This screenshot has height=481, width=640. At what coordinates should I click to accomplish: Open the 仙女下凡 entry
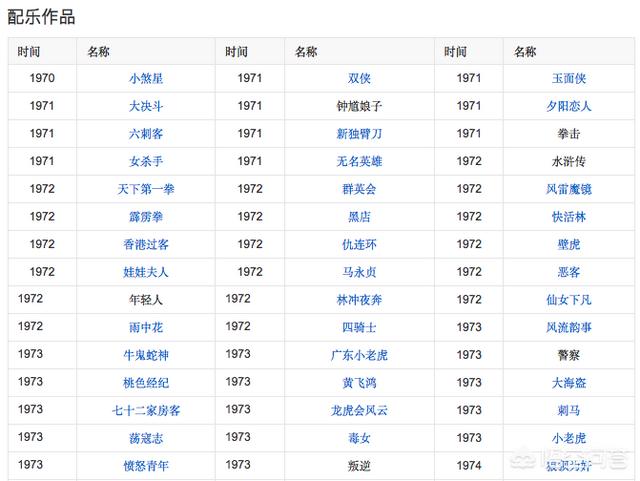click(x=569, y=300)
